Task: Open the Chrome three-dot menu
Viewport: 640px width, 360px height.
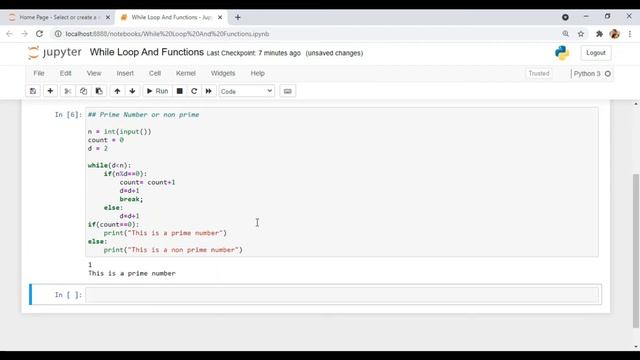Action: tap(630, 34)
